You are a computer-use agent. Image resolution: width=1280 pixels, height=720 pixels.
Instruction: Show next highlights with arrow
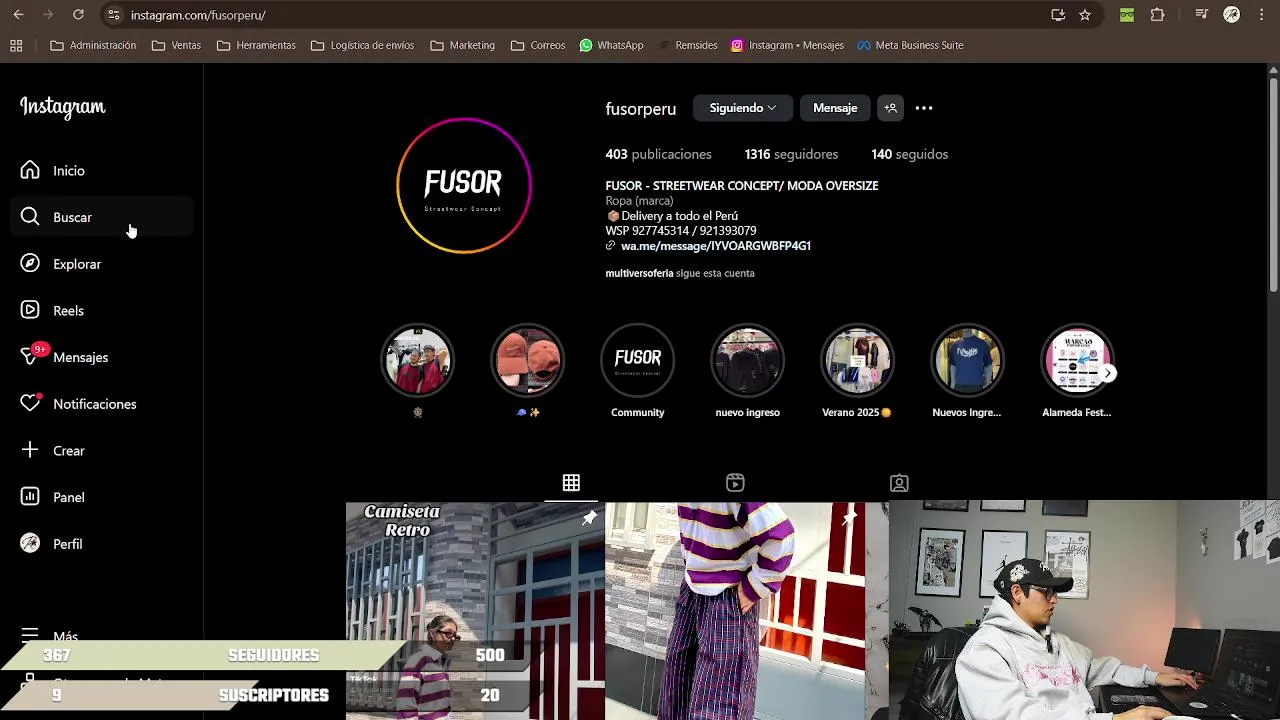tap(1108, 373)
